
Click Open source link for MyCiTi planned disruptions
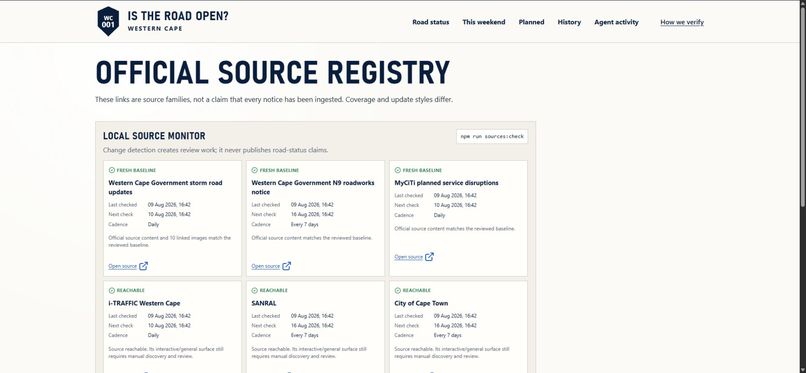(408, 257)
